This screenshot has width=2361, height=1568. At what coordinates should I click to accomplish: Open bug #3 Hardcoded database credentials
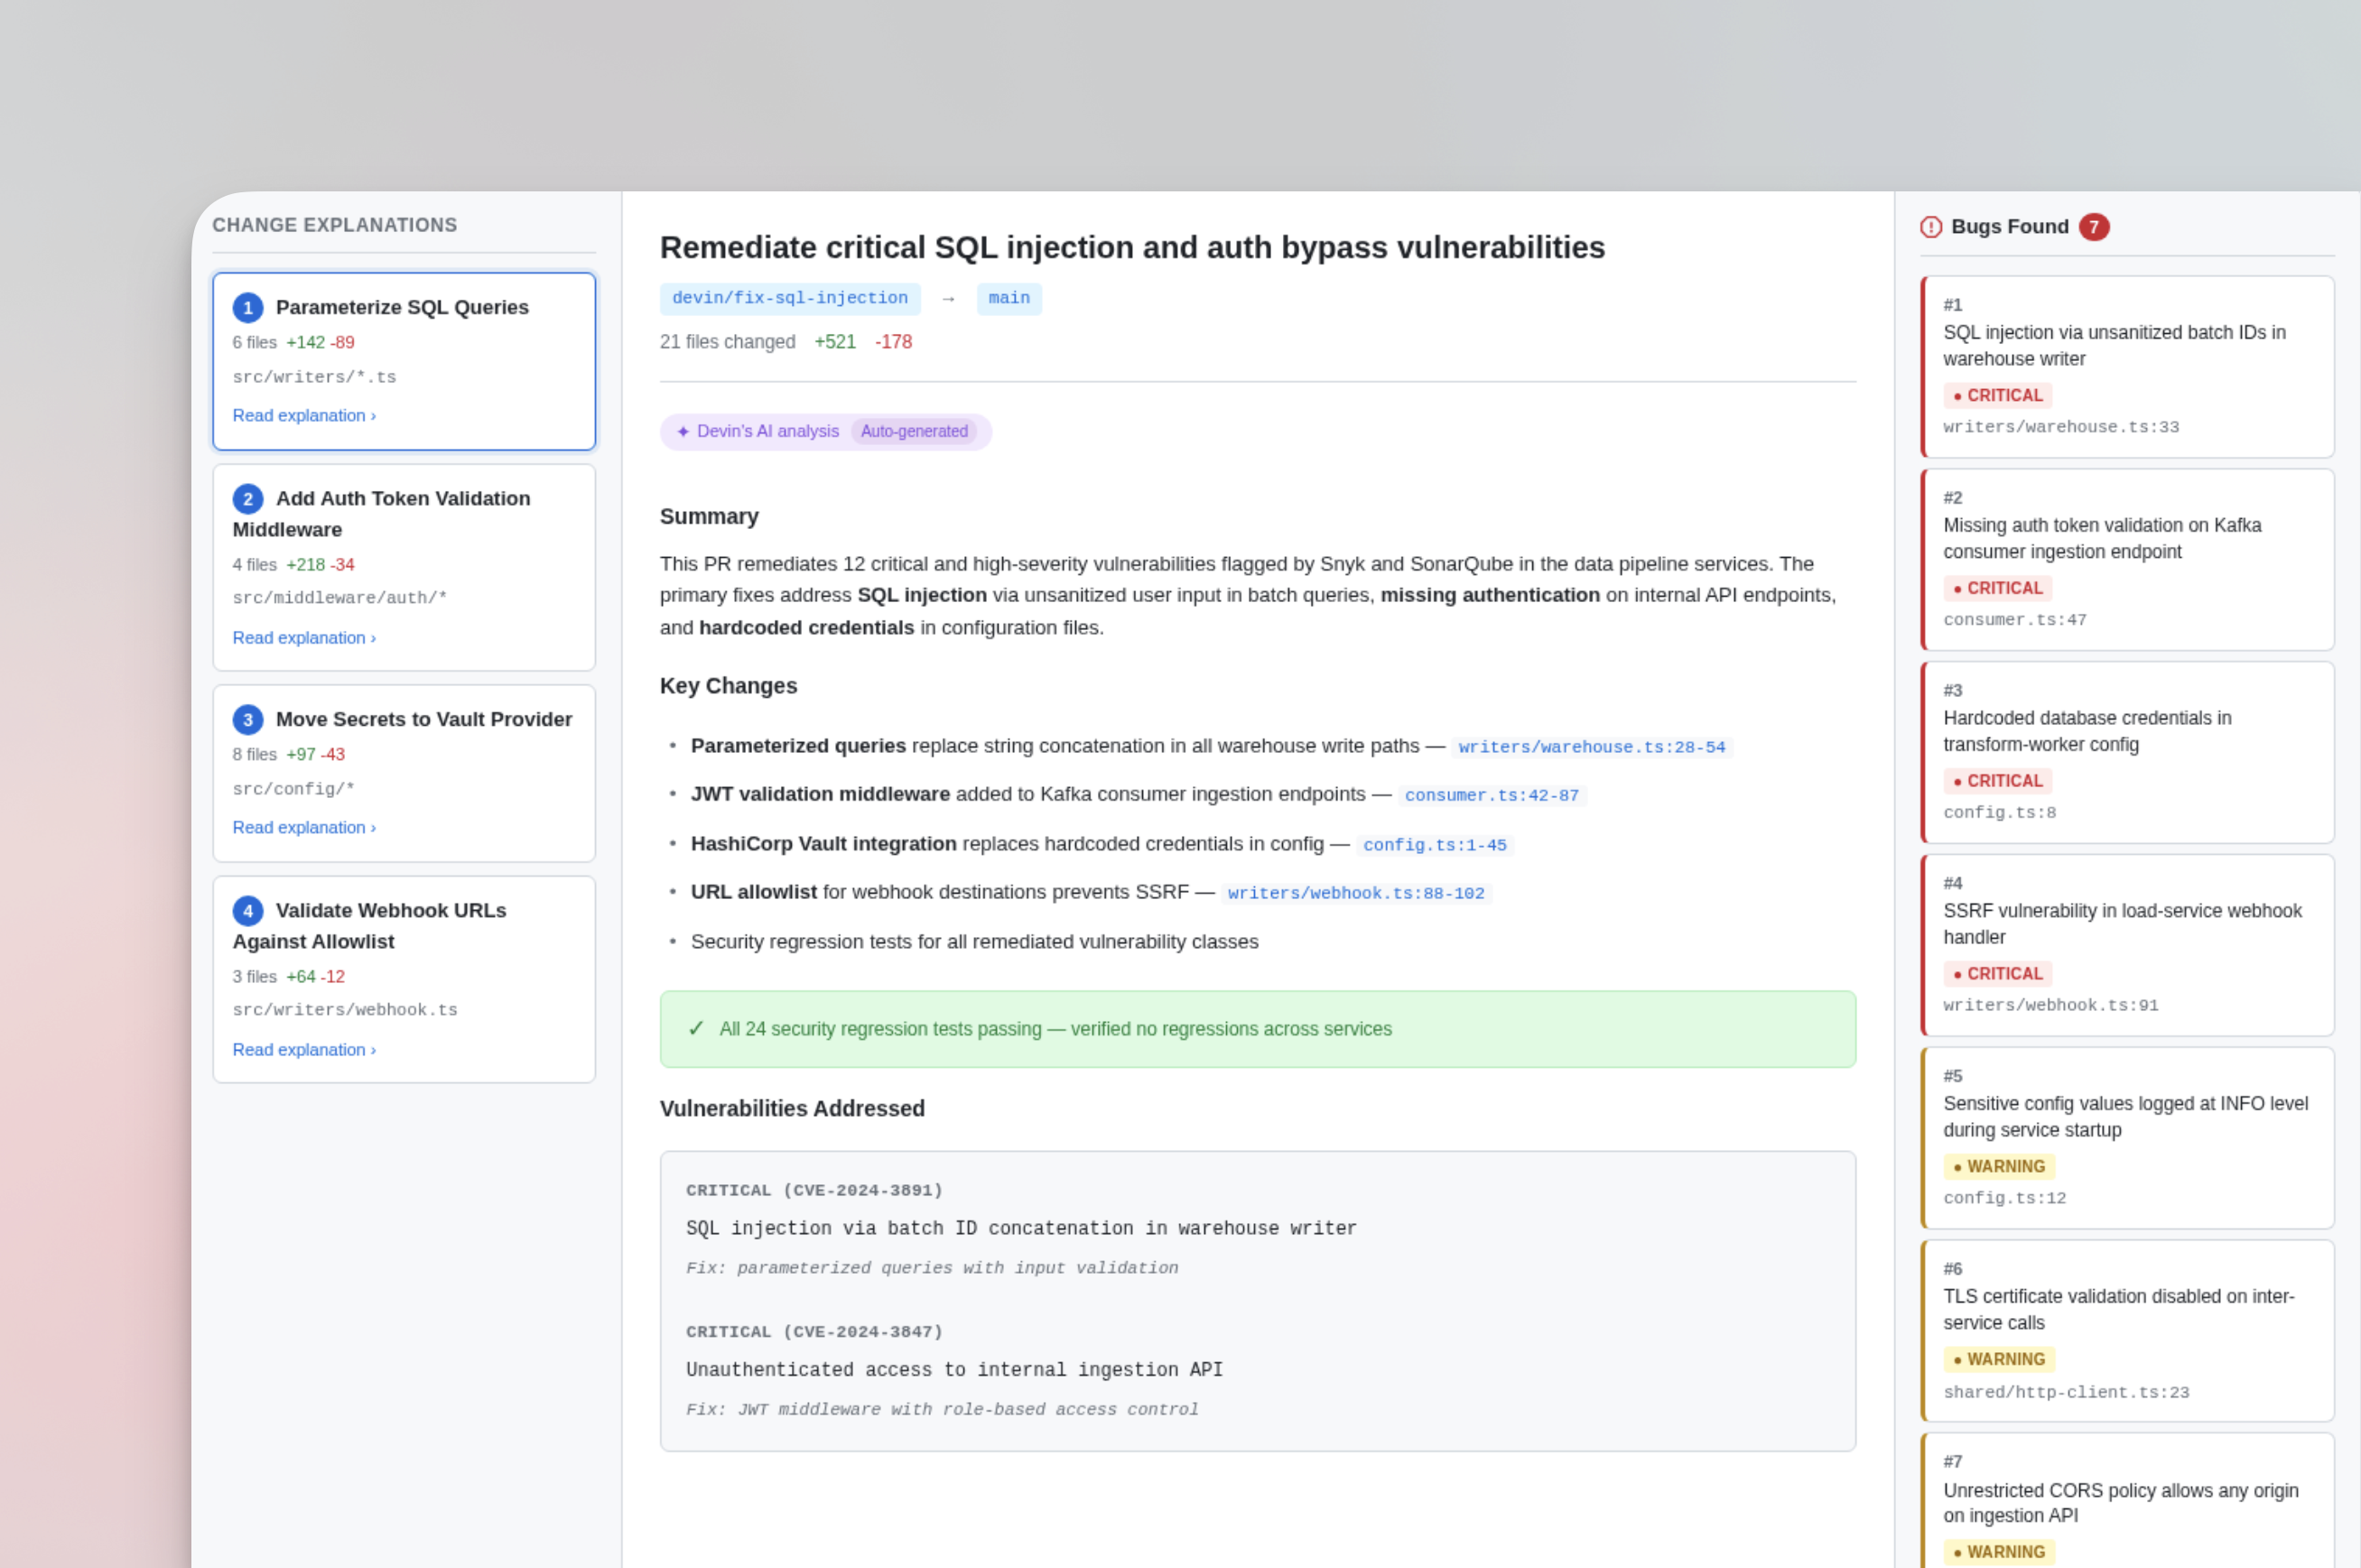click(x=2127, y=753)
